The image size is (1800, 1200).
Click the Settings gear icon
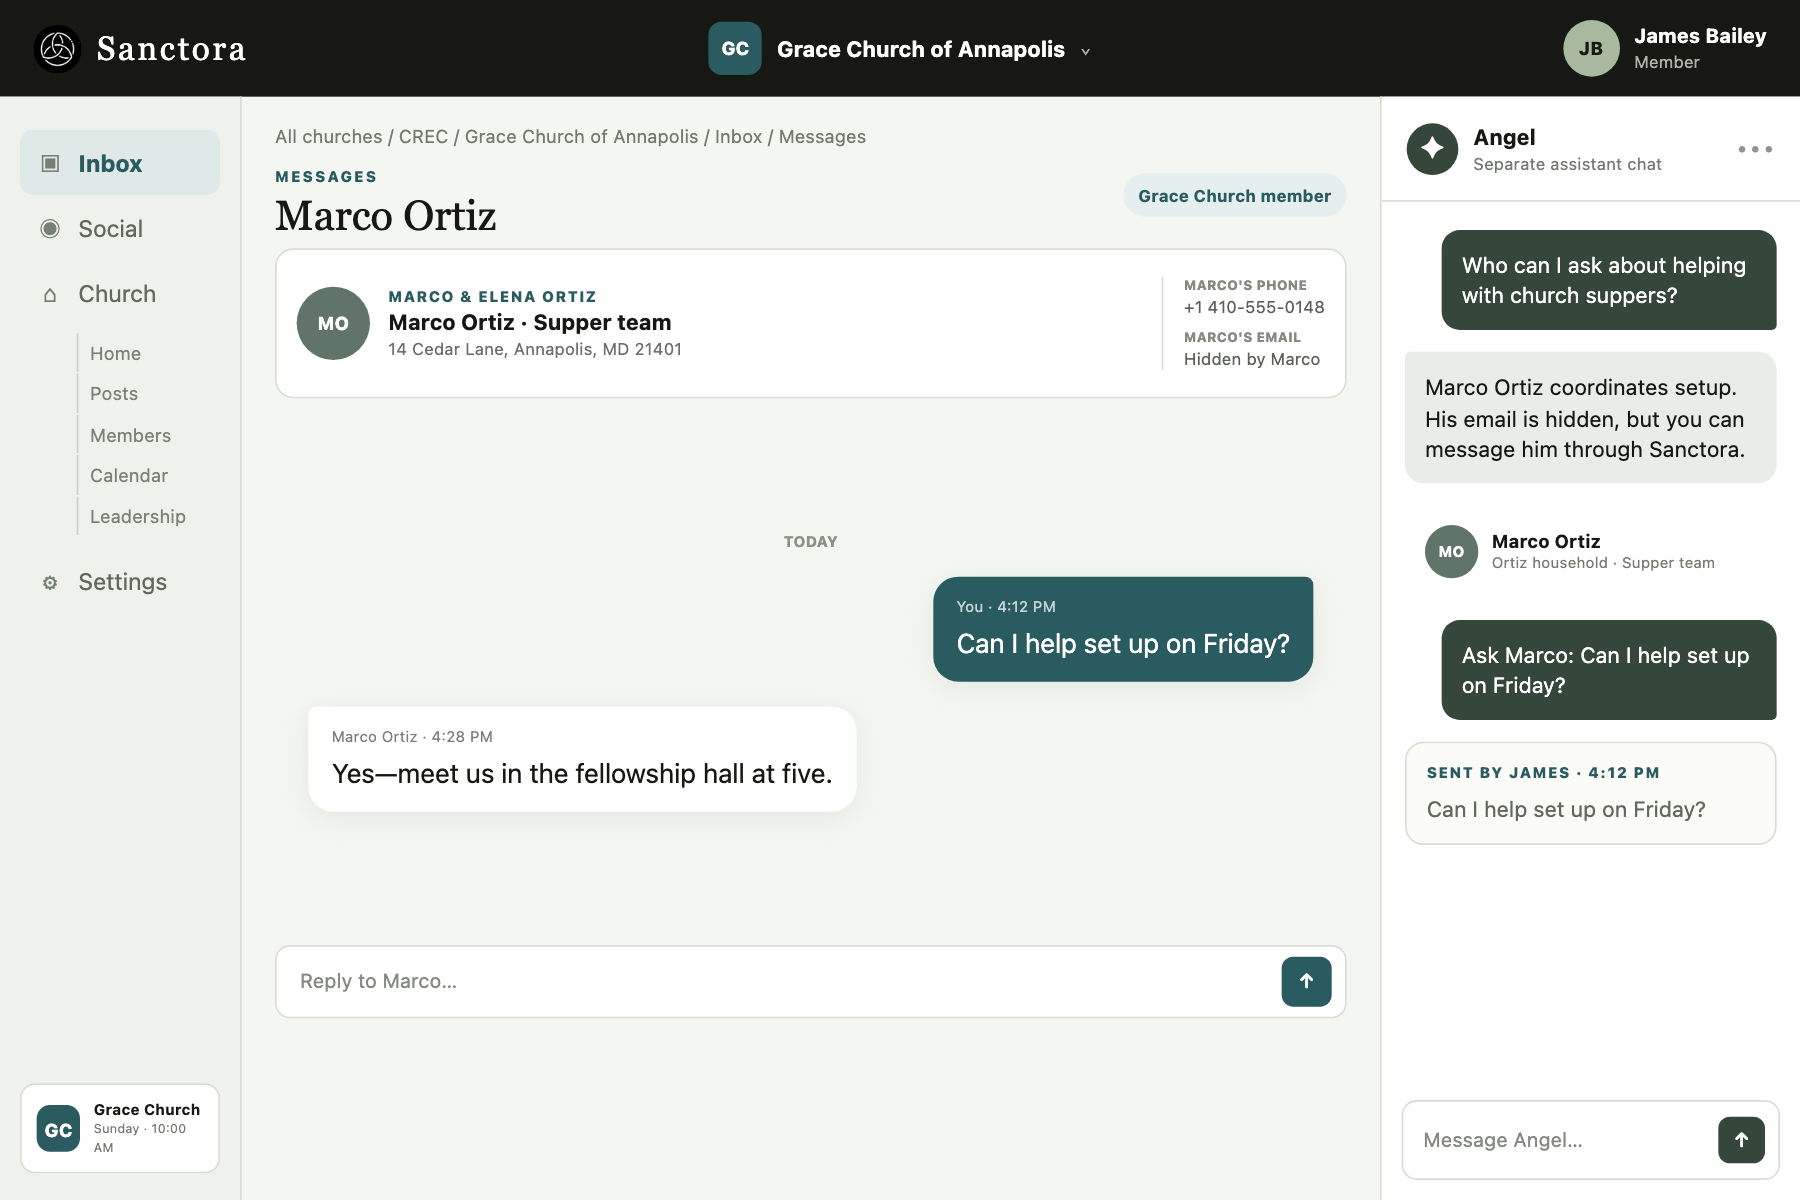(50, 583)
